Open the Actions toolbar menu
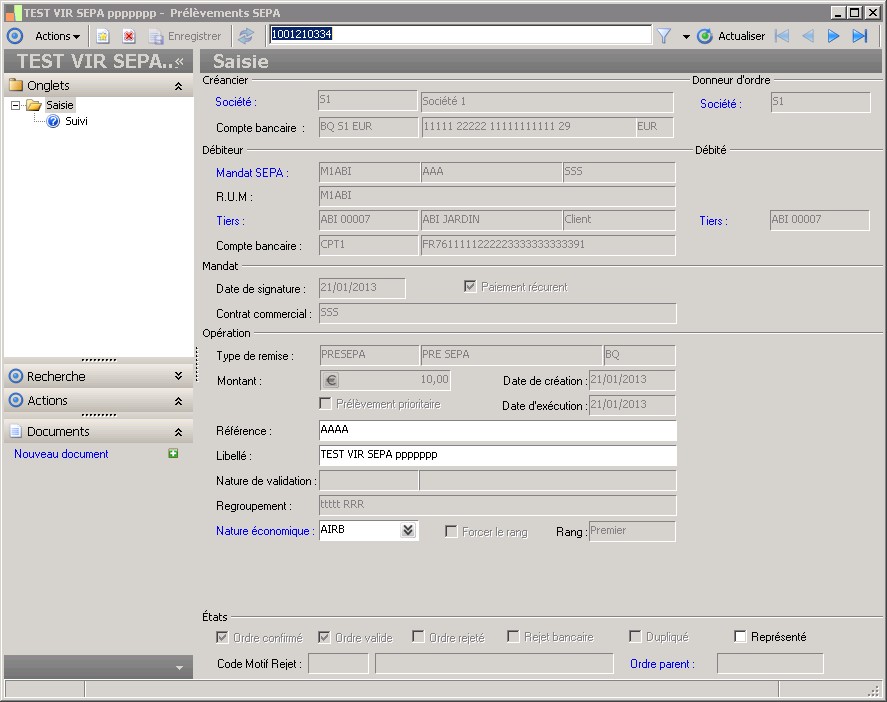The image size is (887, 702). coord(57,36)
